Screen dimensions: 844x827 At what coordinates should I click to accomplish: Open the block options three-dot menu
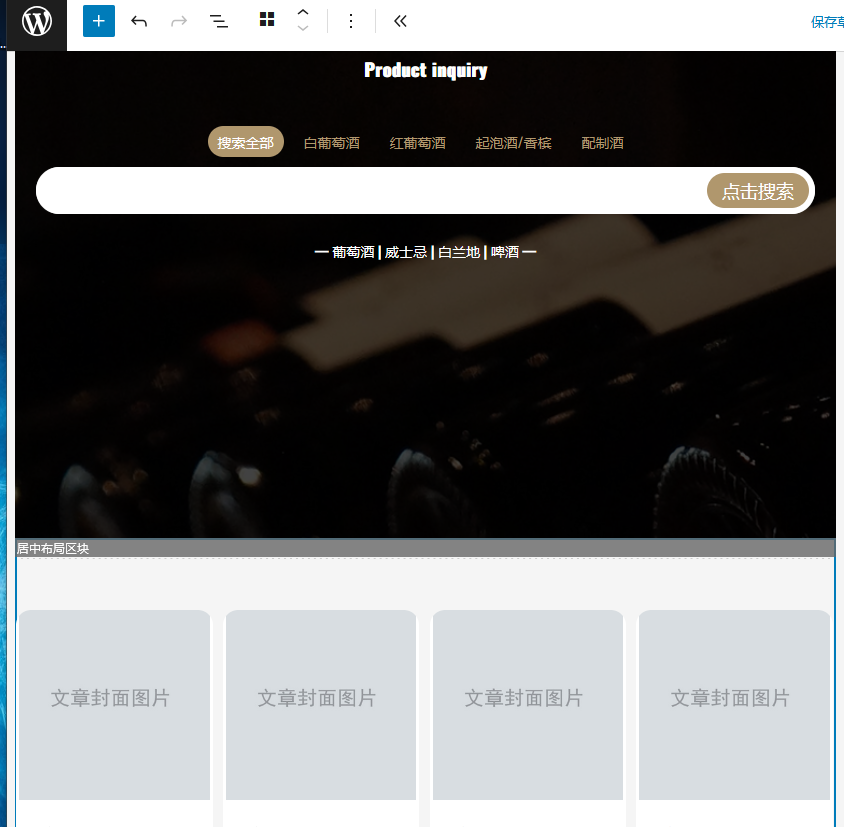pyautogui.click(x=351, y=21)
